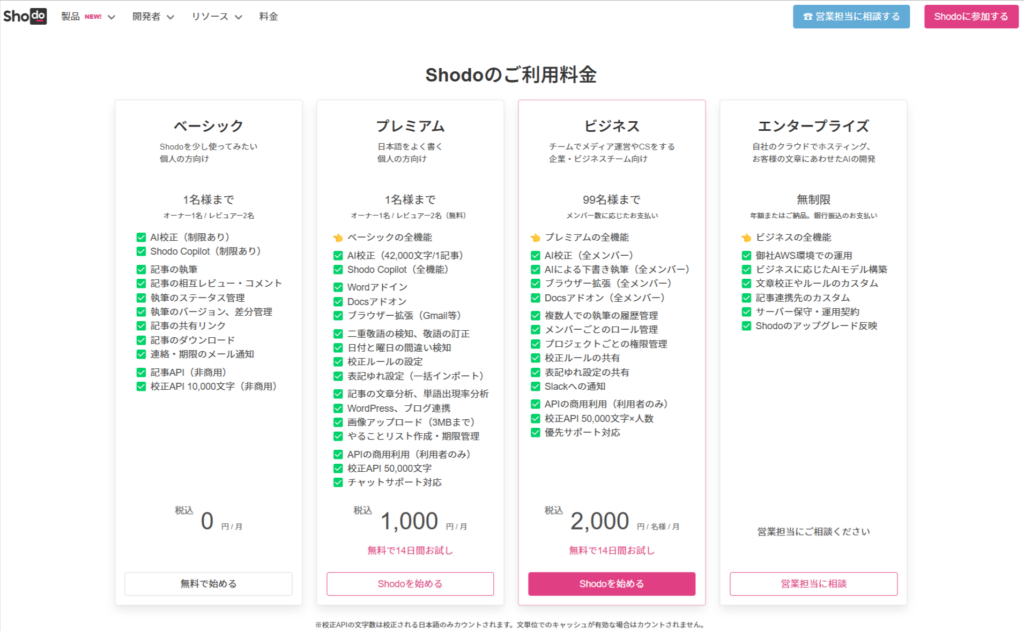The width and height of the screenshot is (1024, 631).
Task: Click 無料で始める on Basic plan
Action: click(x=208, y=584)
